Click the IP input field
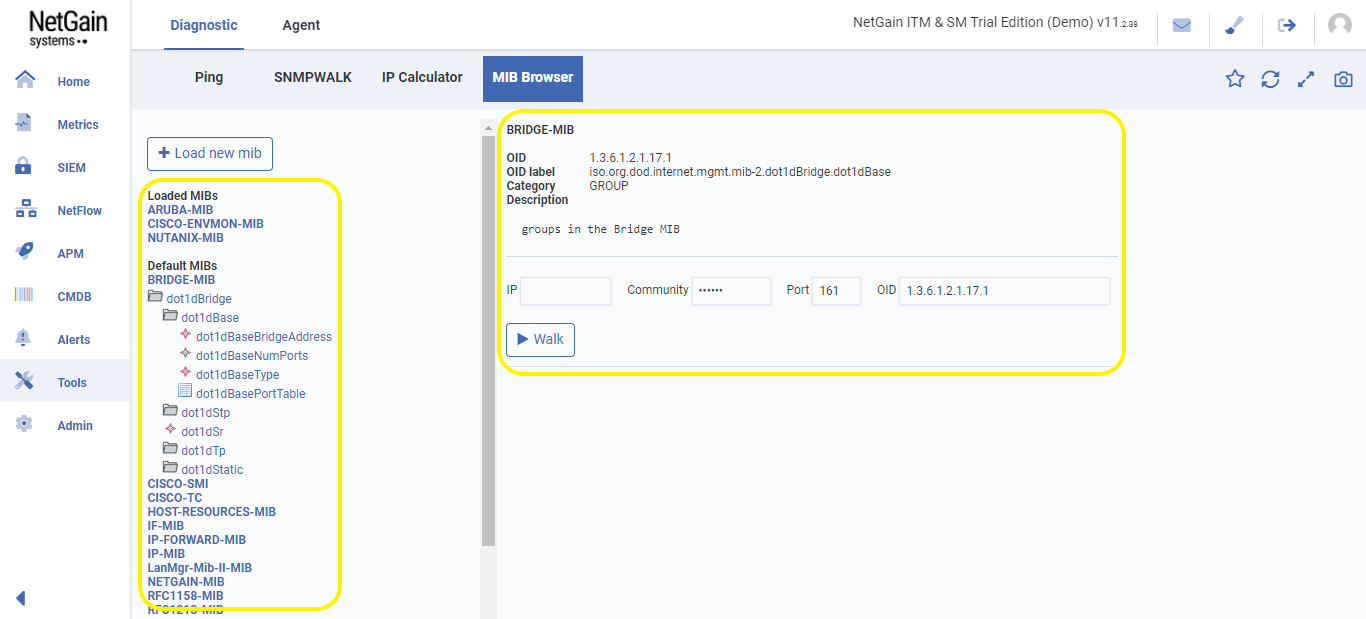 565,291
